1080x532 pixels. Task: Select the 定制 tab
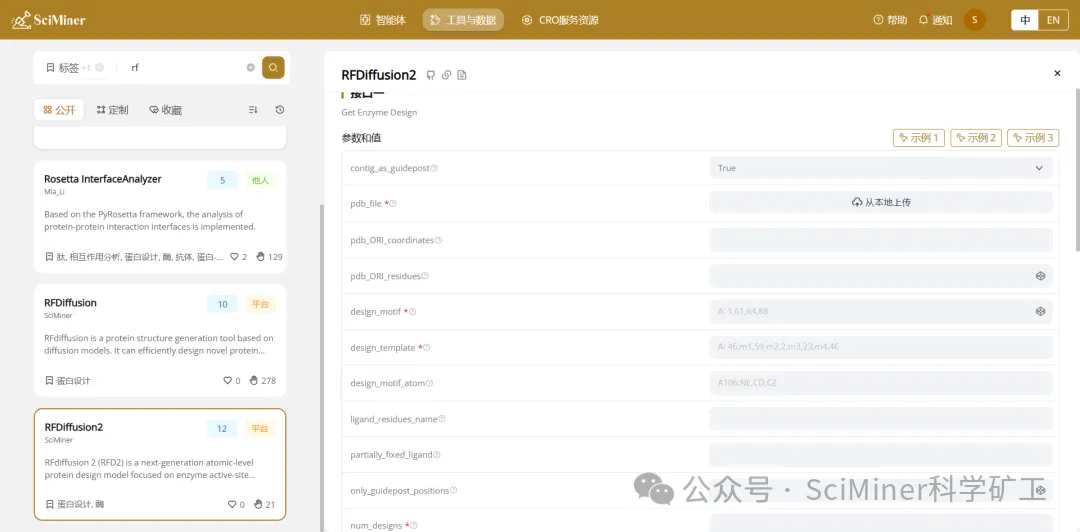112,110
